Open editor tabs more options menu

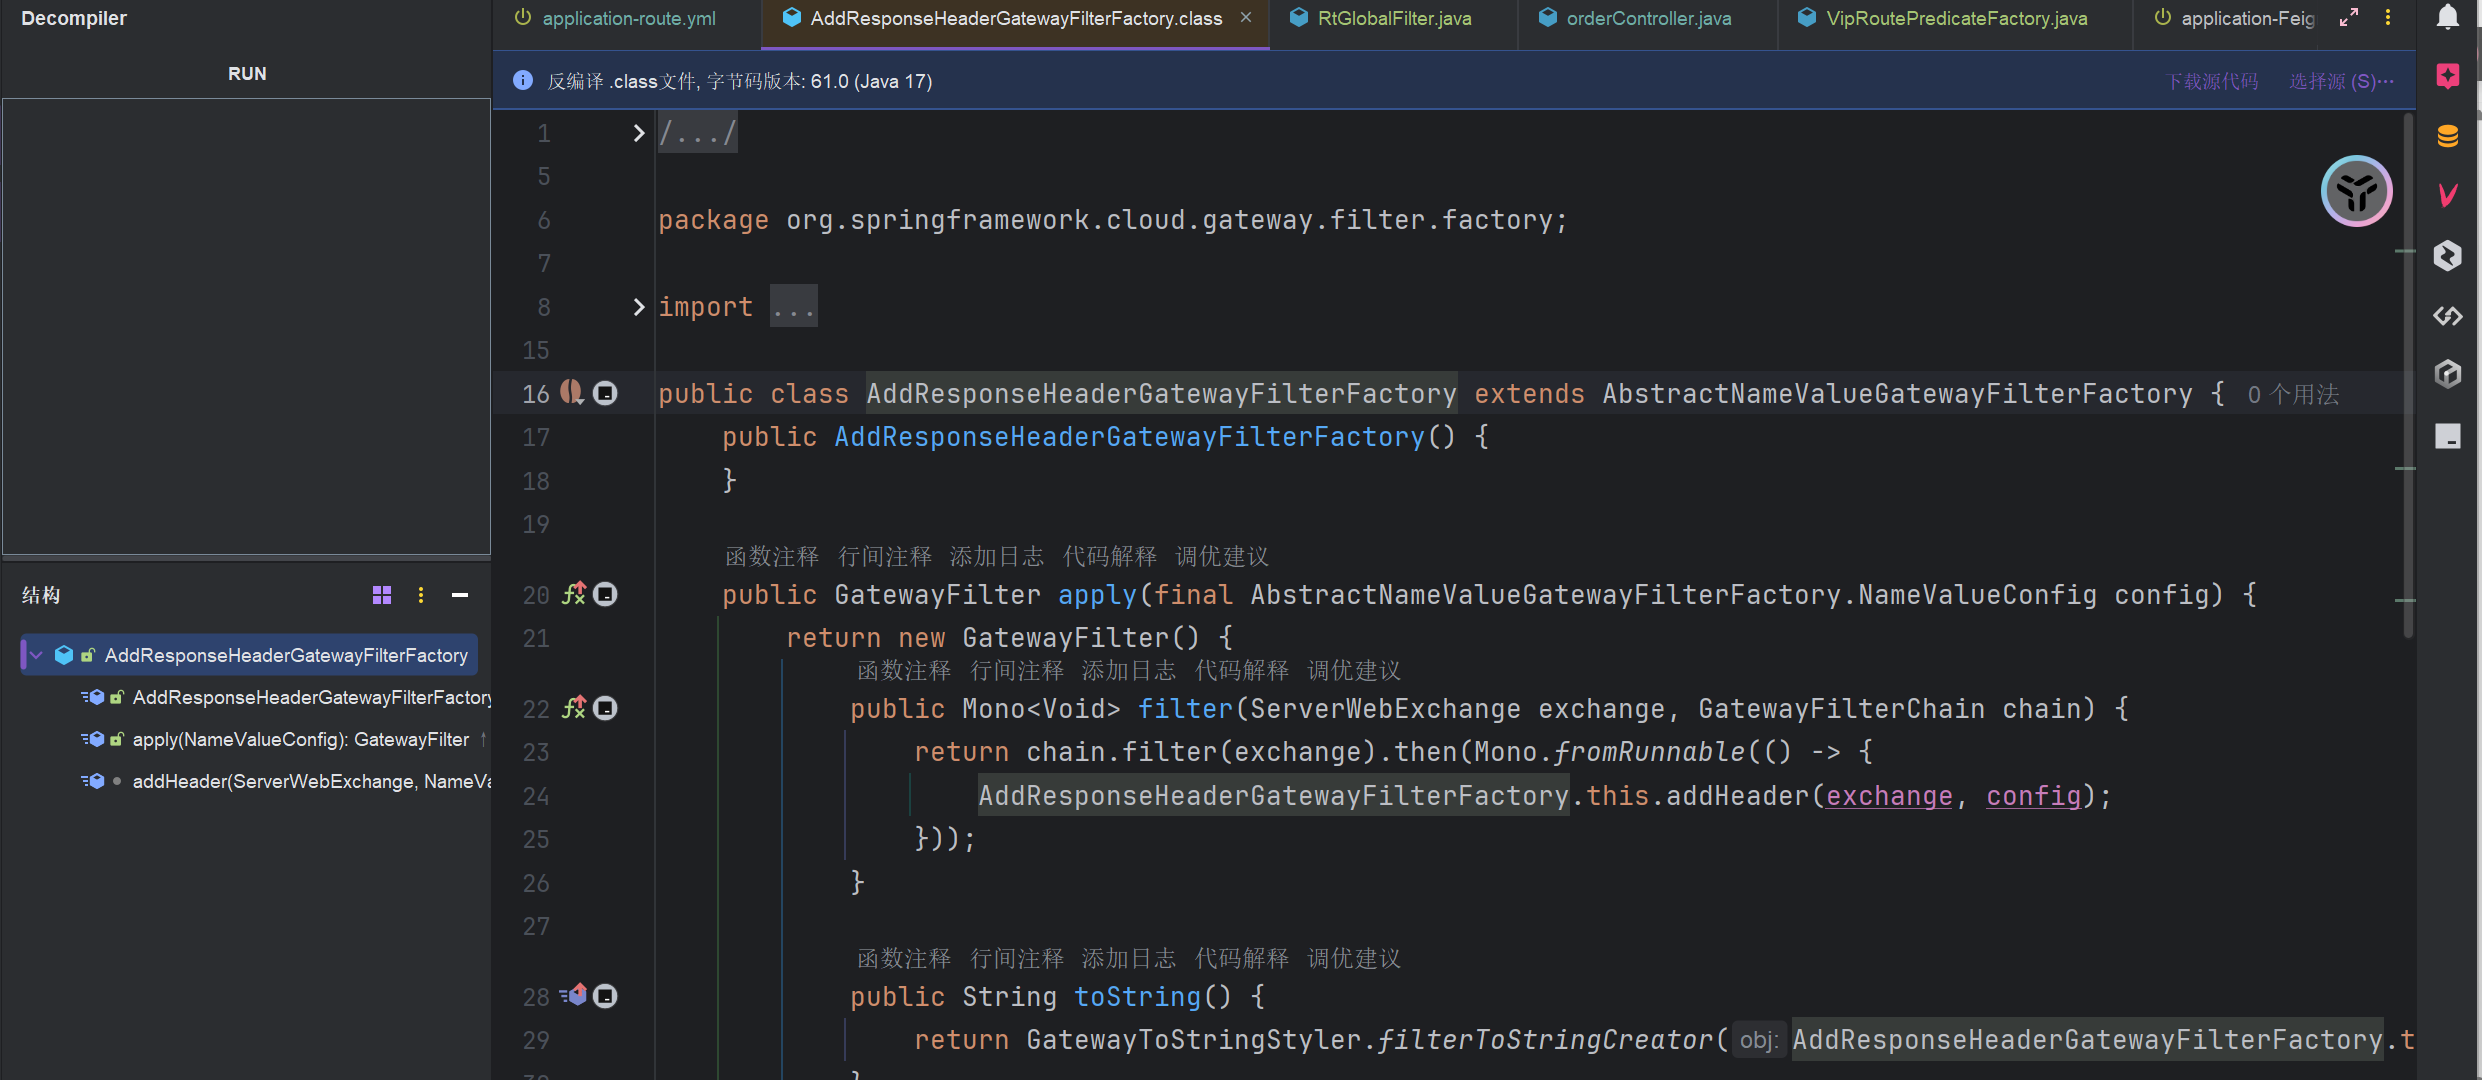[x=2388, y=18]
